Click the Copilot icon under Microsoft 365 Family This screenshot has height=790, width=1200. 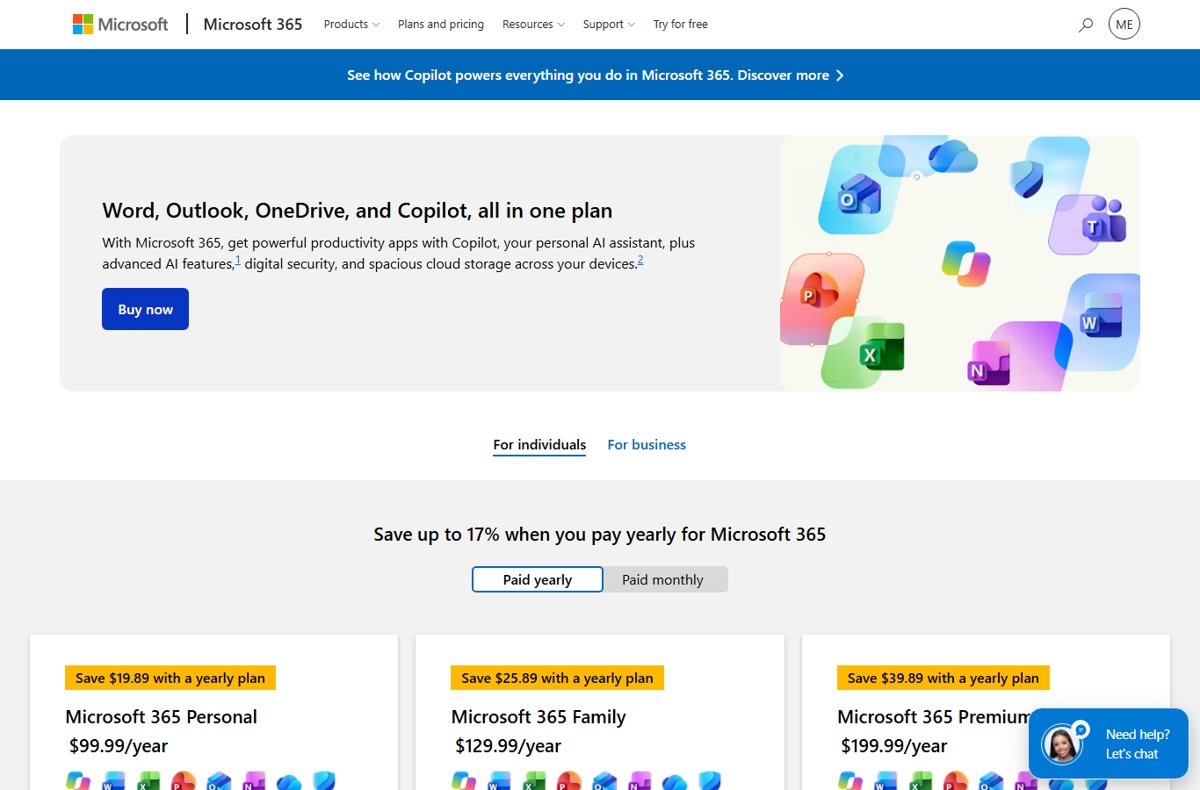point(464,781)
